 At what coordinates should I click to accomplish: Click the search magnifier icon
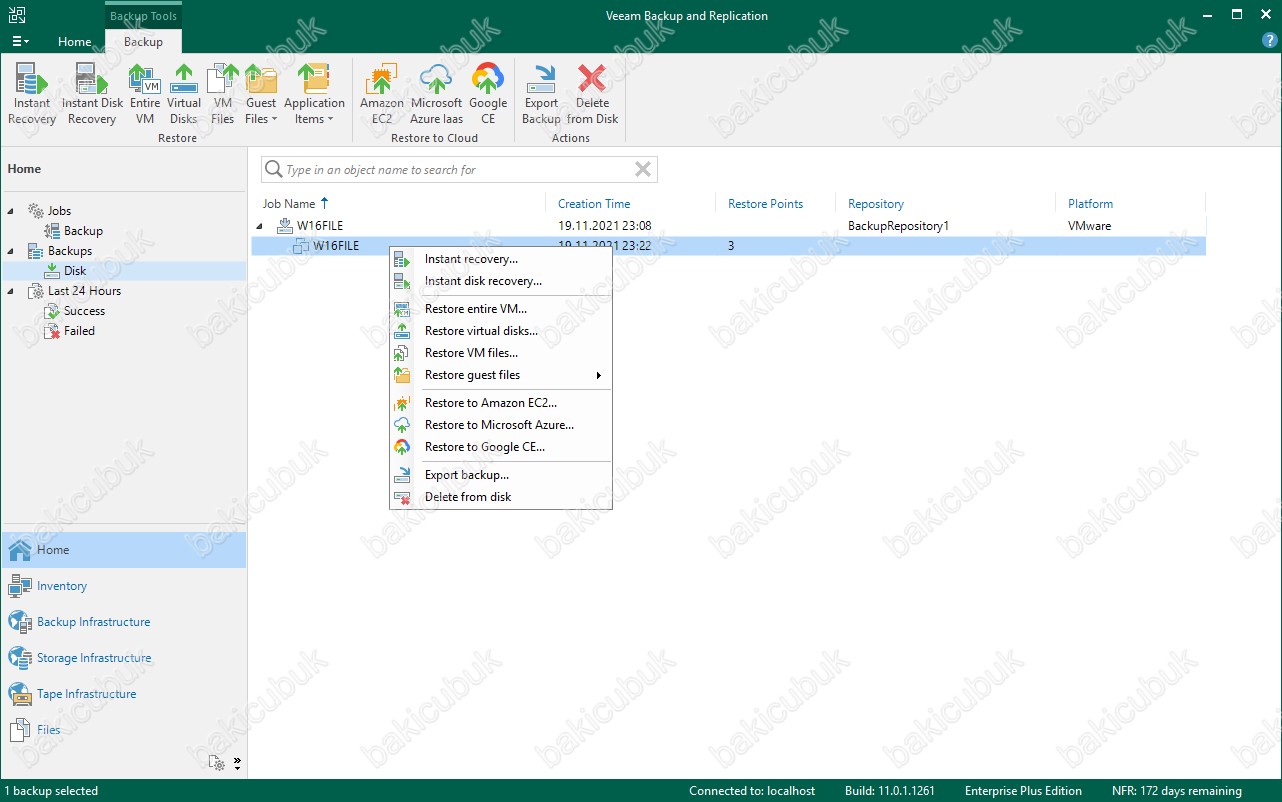click(272, 170)
